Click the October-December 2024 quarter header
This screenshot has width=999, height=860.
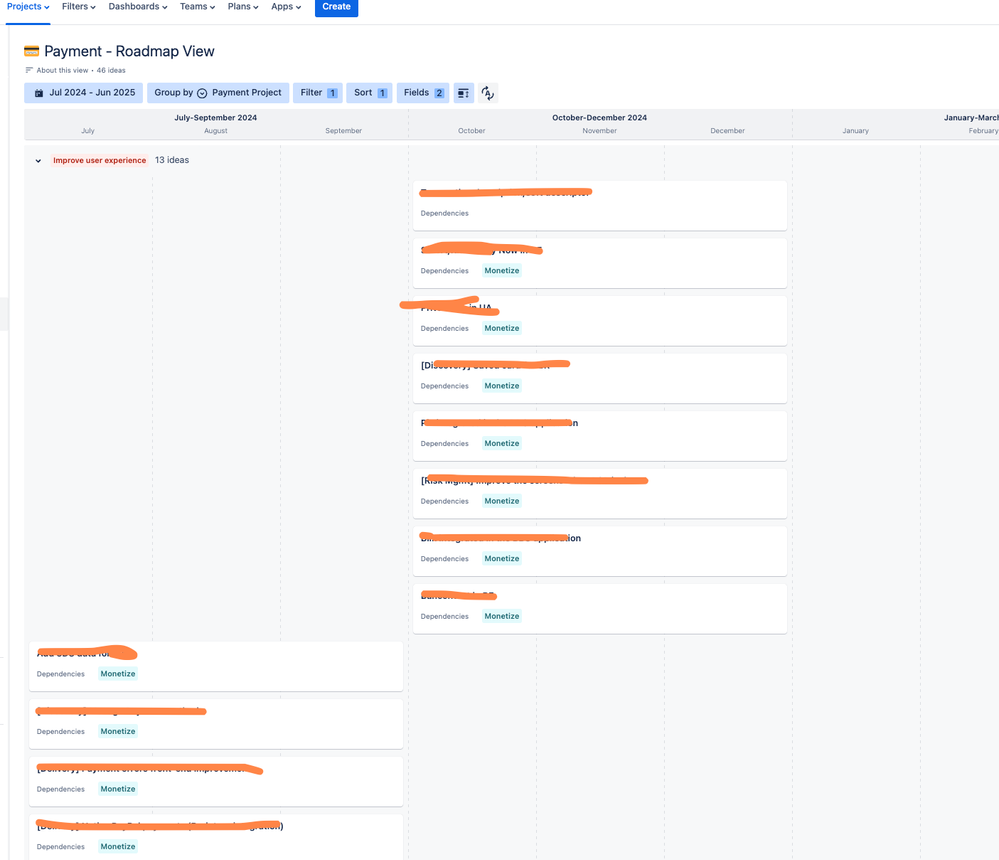[600, 118]
